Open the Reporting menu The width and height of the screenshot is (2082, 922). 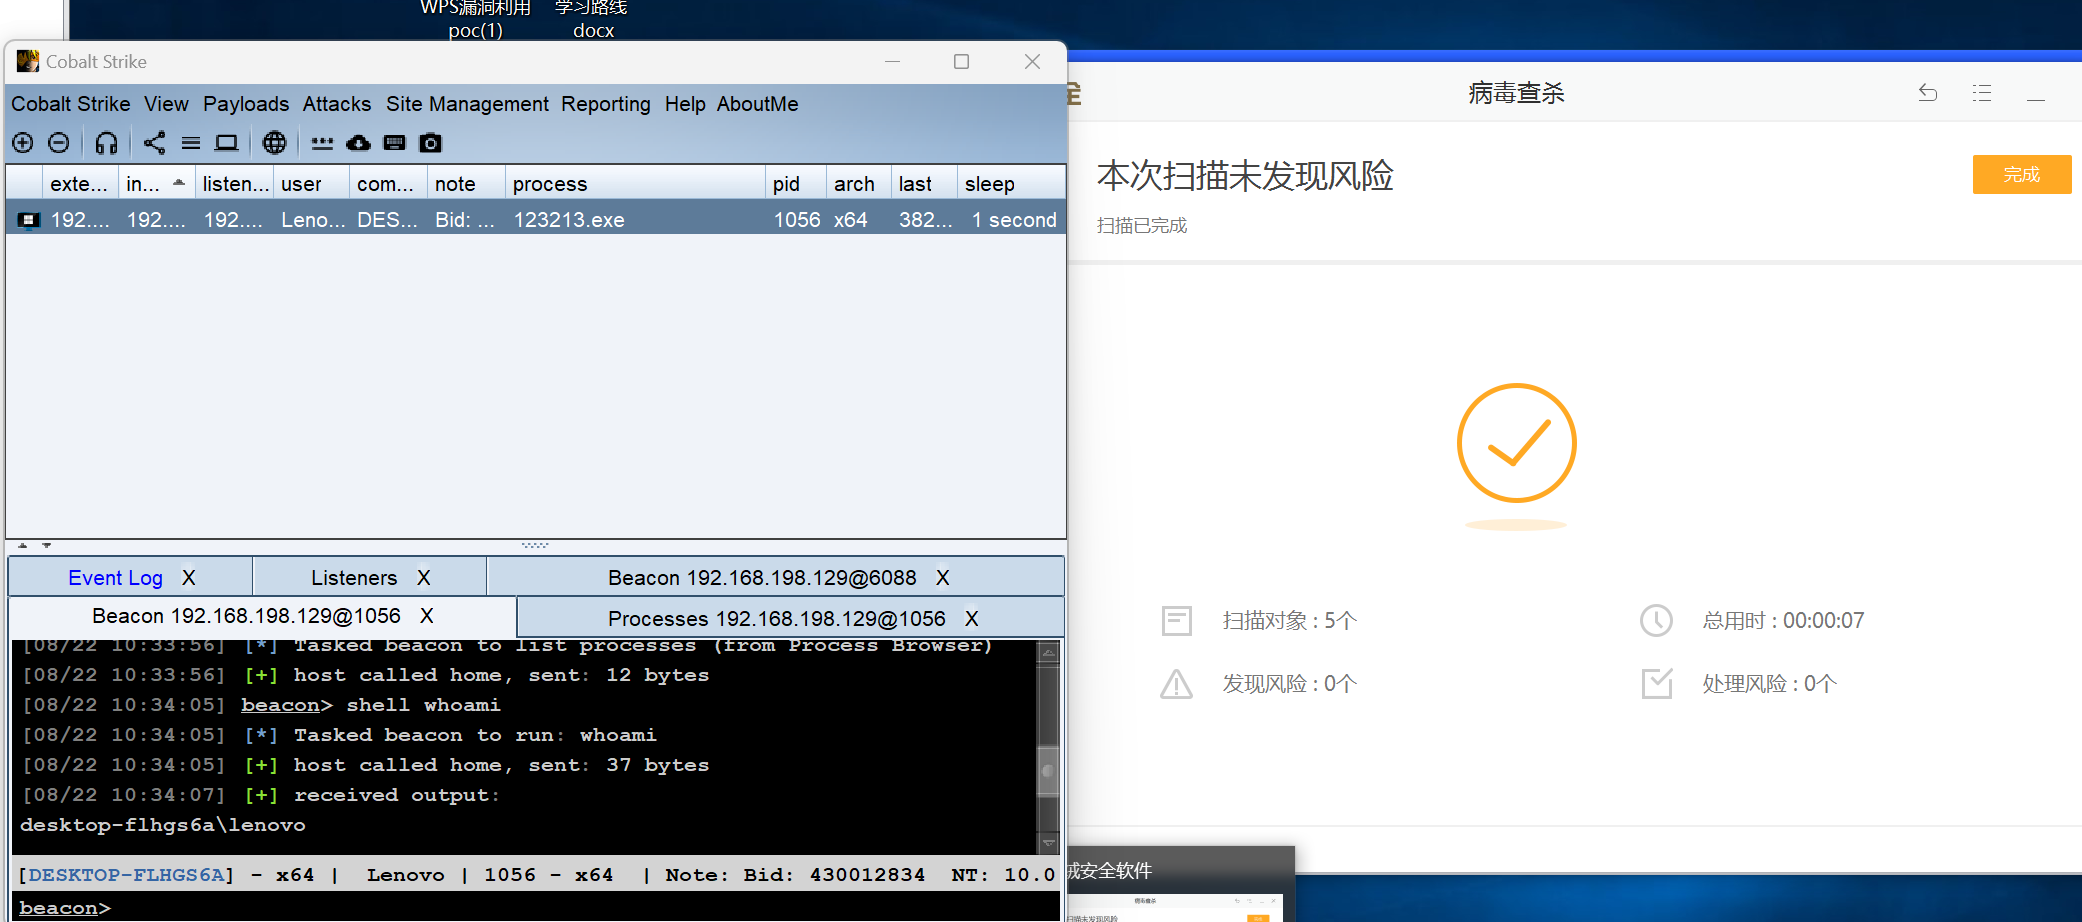[x=606, y=104]
